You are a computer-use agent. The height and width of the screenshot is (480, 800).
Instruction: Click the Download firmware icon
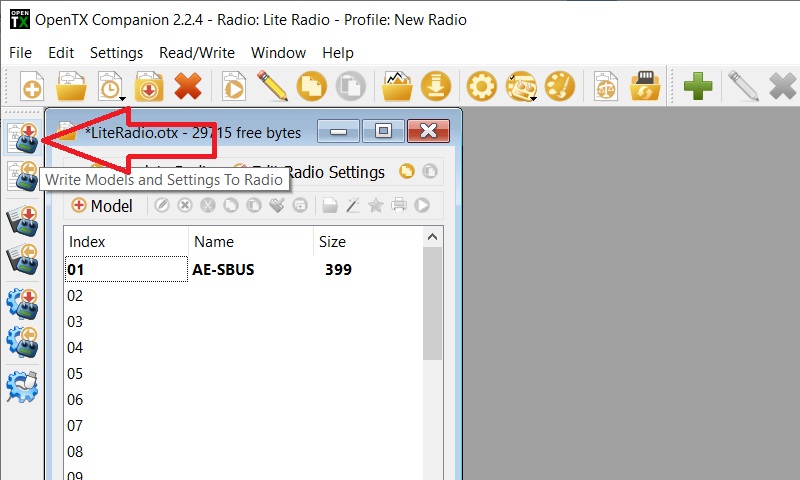click(x=436, y=86)
